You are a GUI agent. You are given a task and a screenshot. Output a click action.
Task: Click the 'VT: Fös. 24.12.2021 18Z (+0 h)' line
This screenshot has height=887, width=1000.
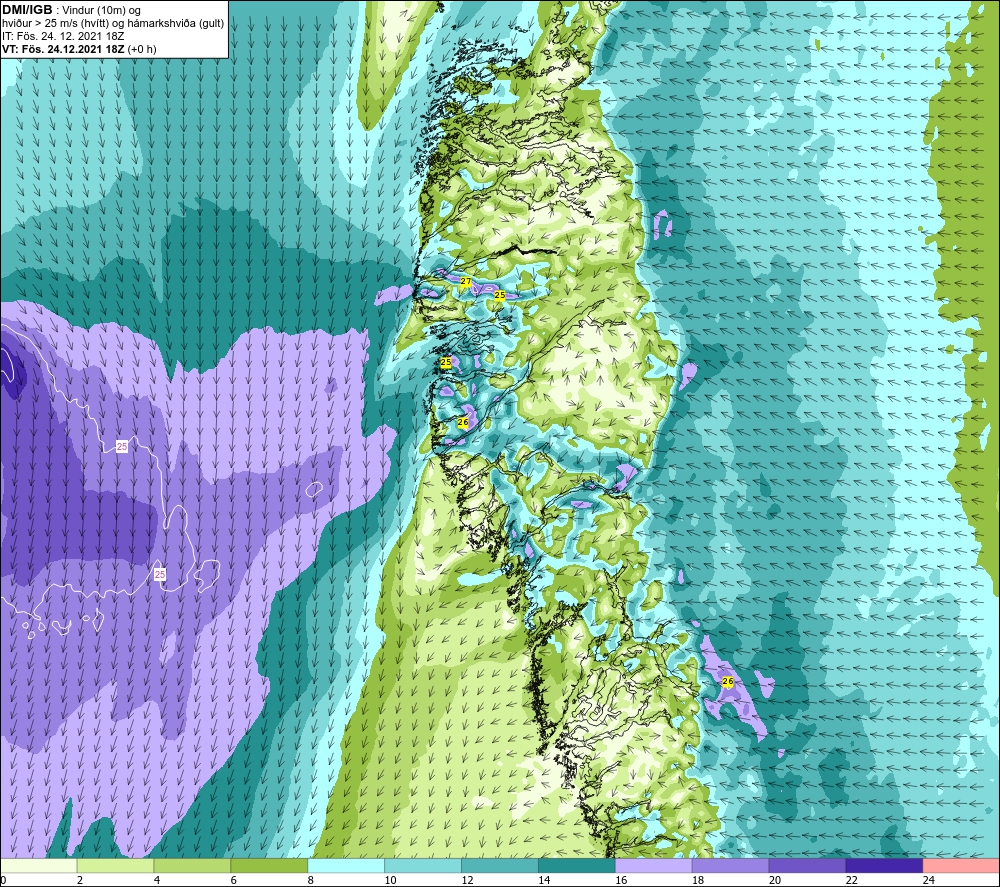click(79, 49)
